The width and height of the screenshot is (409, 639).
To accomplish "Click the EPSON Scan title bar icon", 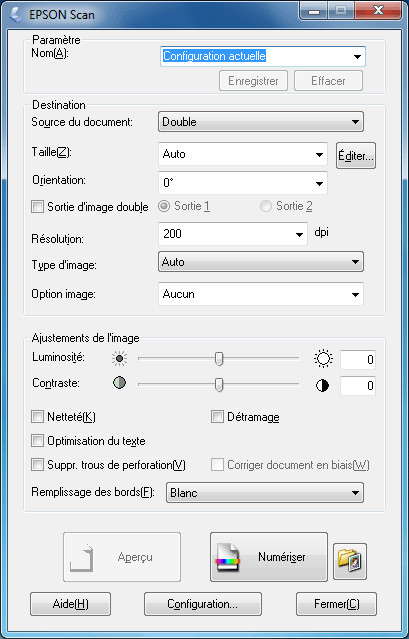I will 16,15.
